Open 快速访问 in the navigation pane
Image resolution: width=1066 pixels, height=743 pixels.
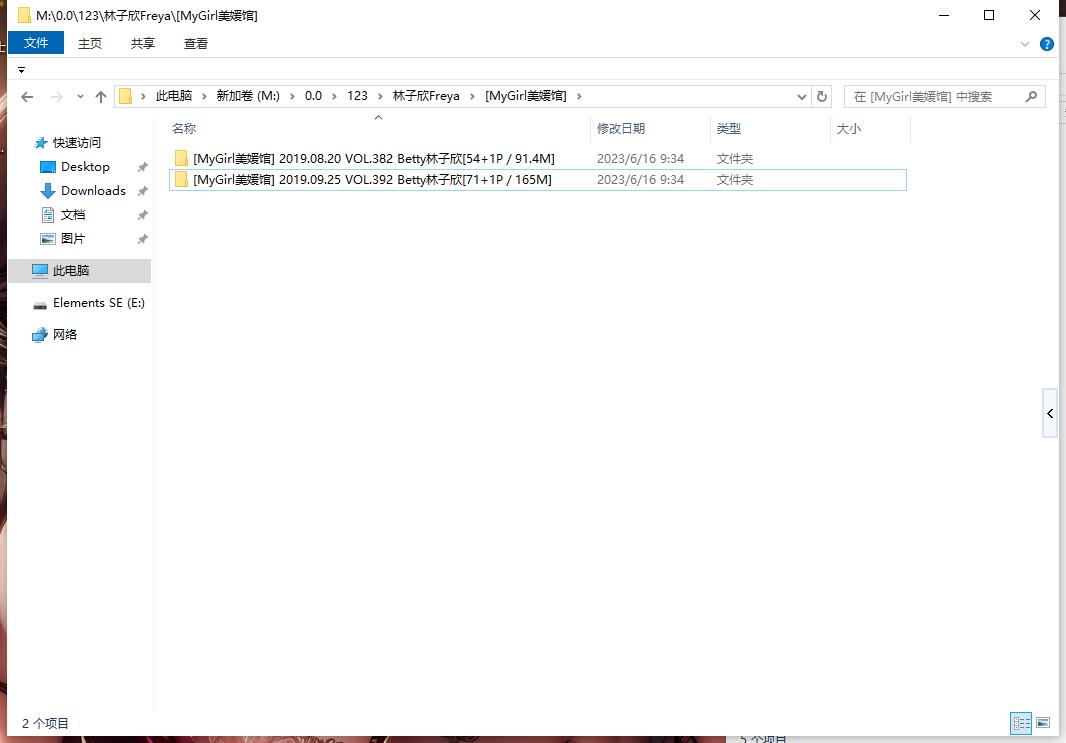[x=76, y=143]
